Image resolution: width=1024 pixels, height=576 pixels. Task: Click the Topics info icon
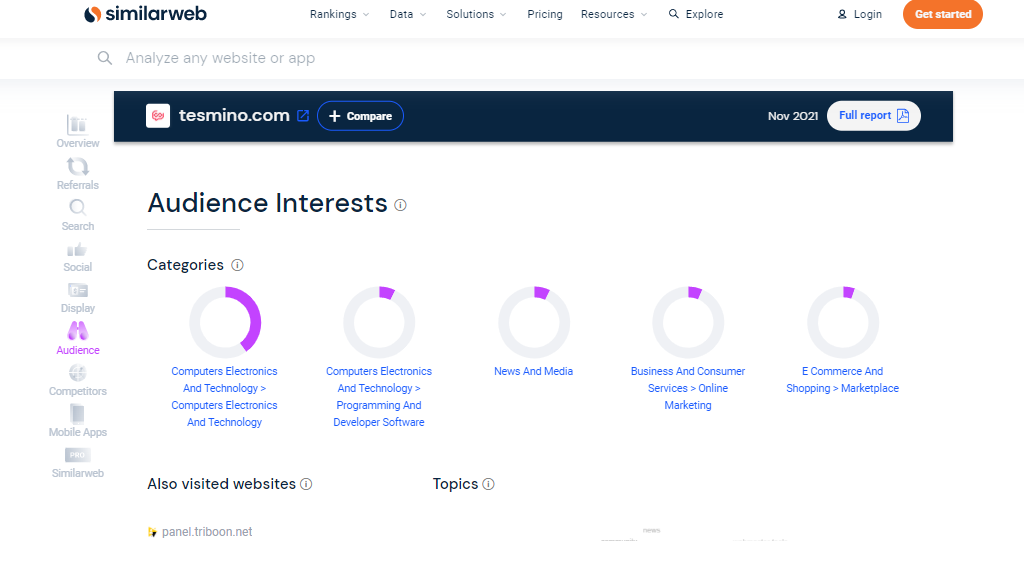pyautogui.click(x=488, y=484)
